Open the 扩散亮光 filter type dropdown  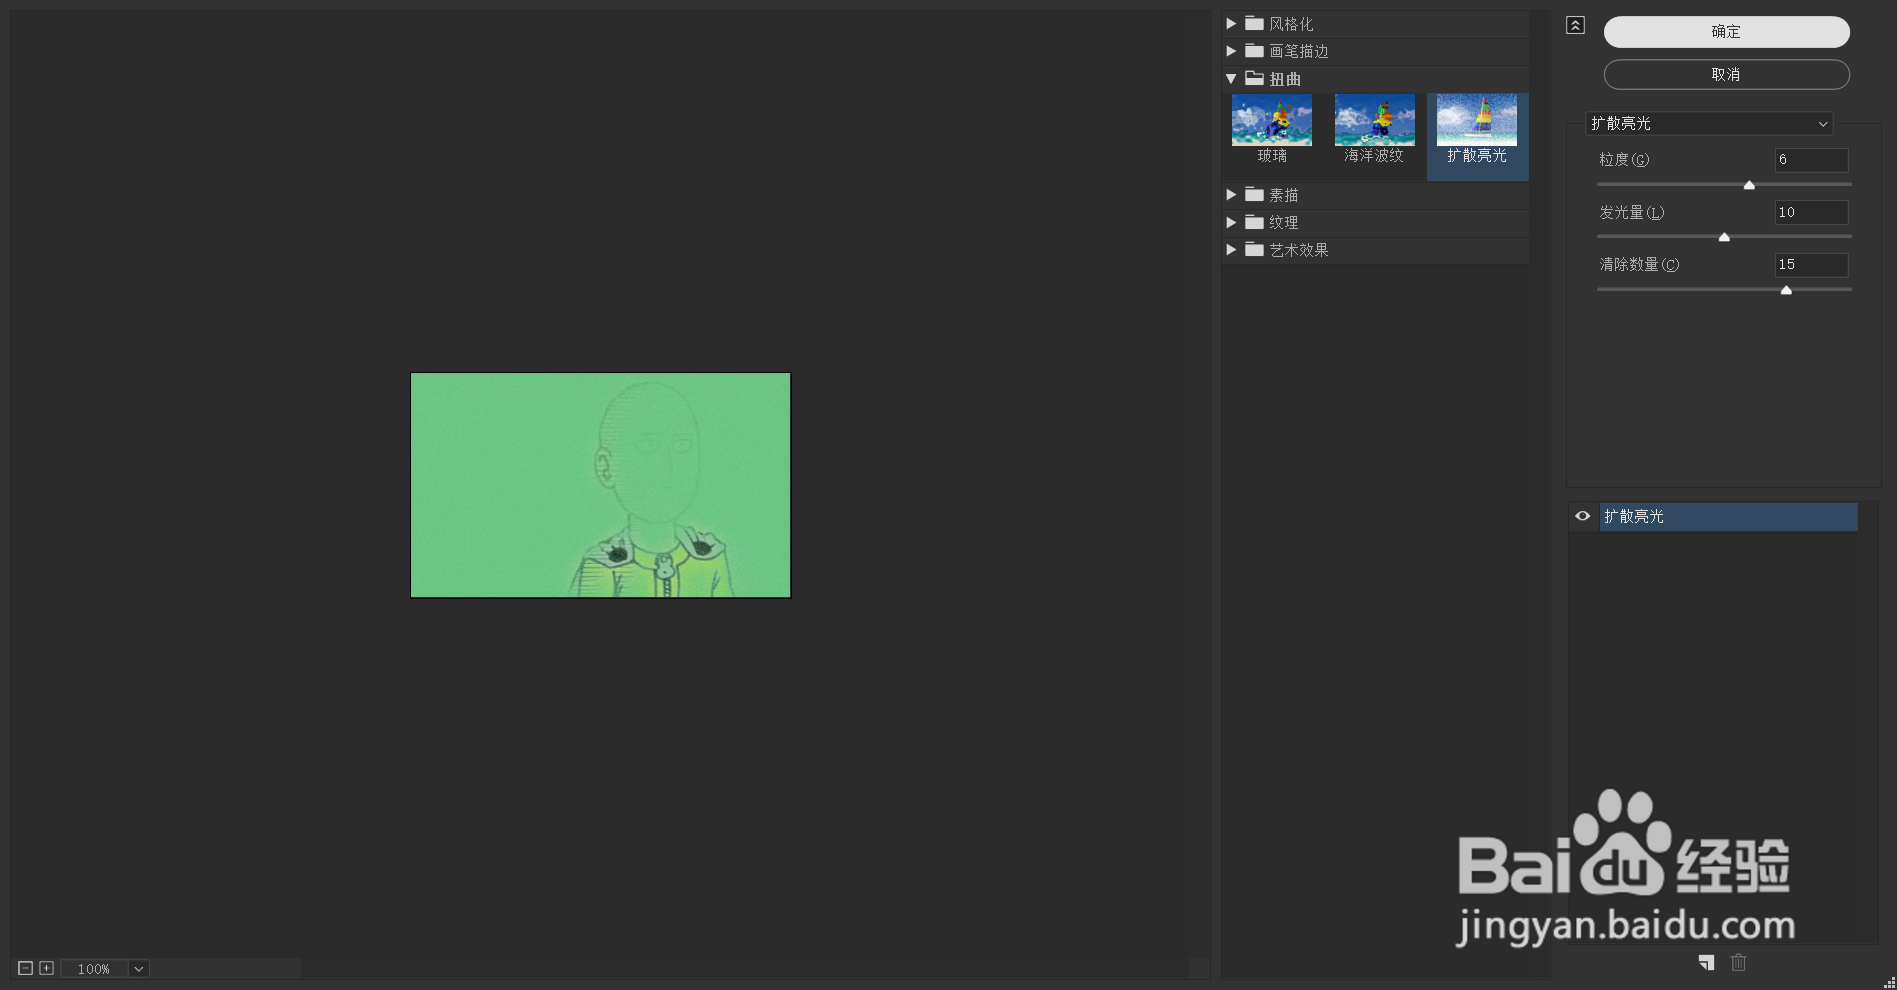[x=1709, y=124]
